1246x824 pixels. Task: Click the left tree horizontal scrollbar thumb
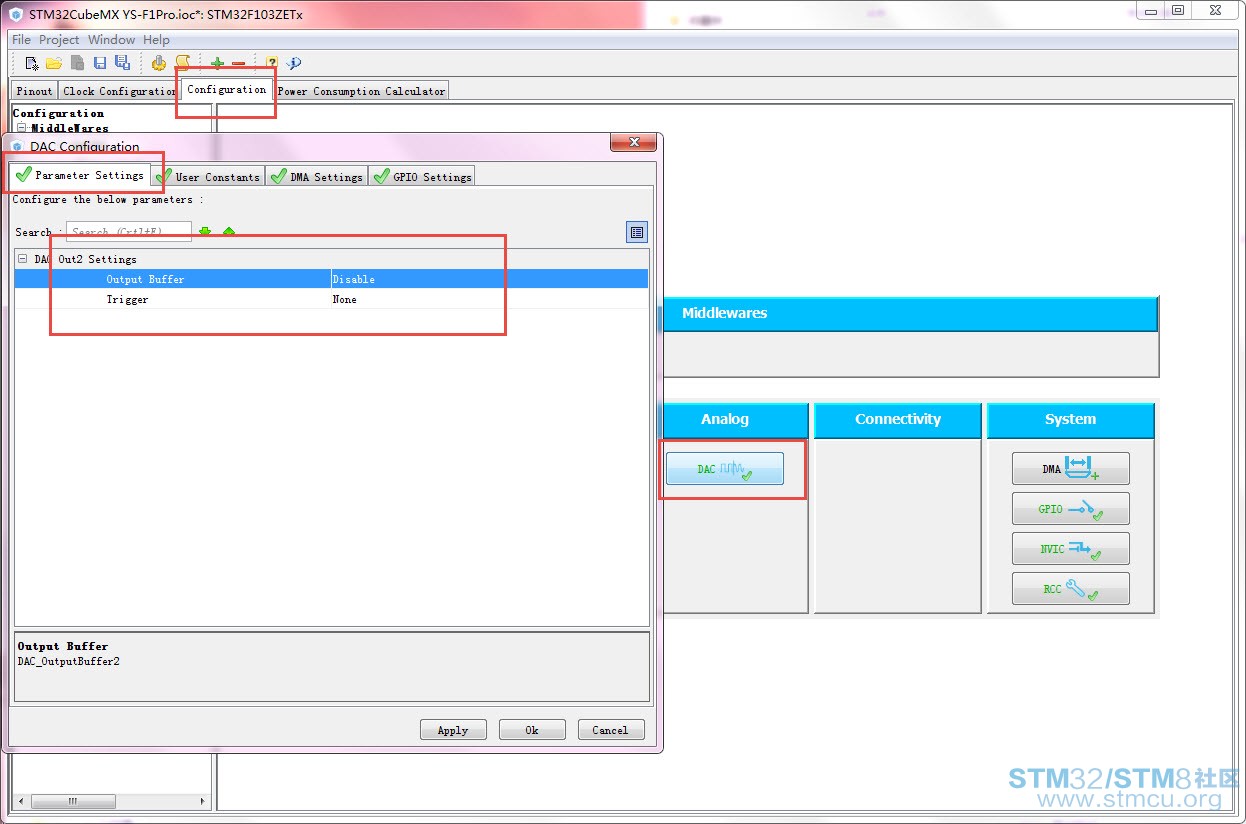[x=72, y=801]
